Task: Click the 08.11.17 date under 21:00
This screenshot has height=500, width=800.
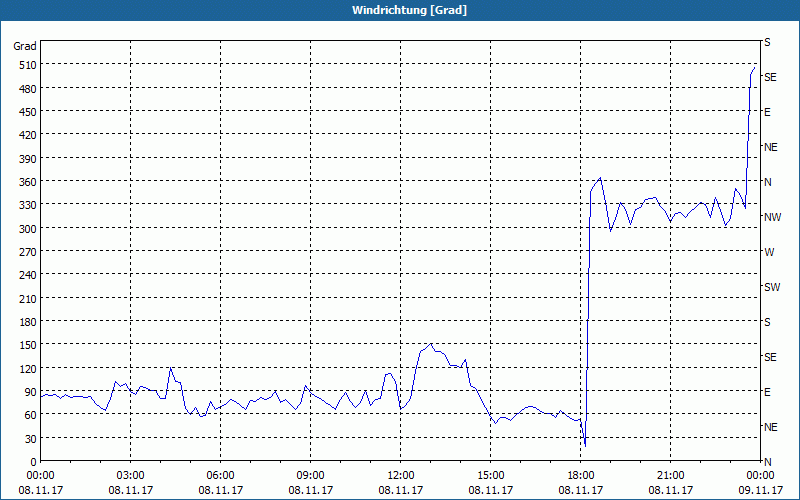Action: 670,491
